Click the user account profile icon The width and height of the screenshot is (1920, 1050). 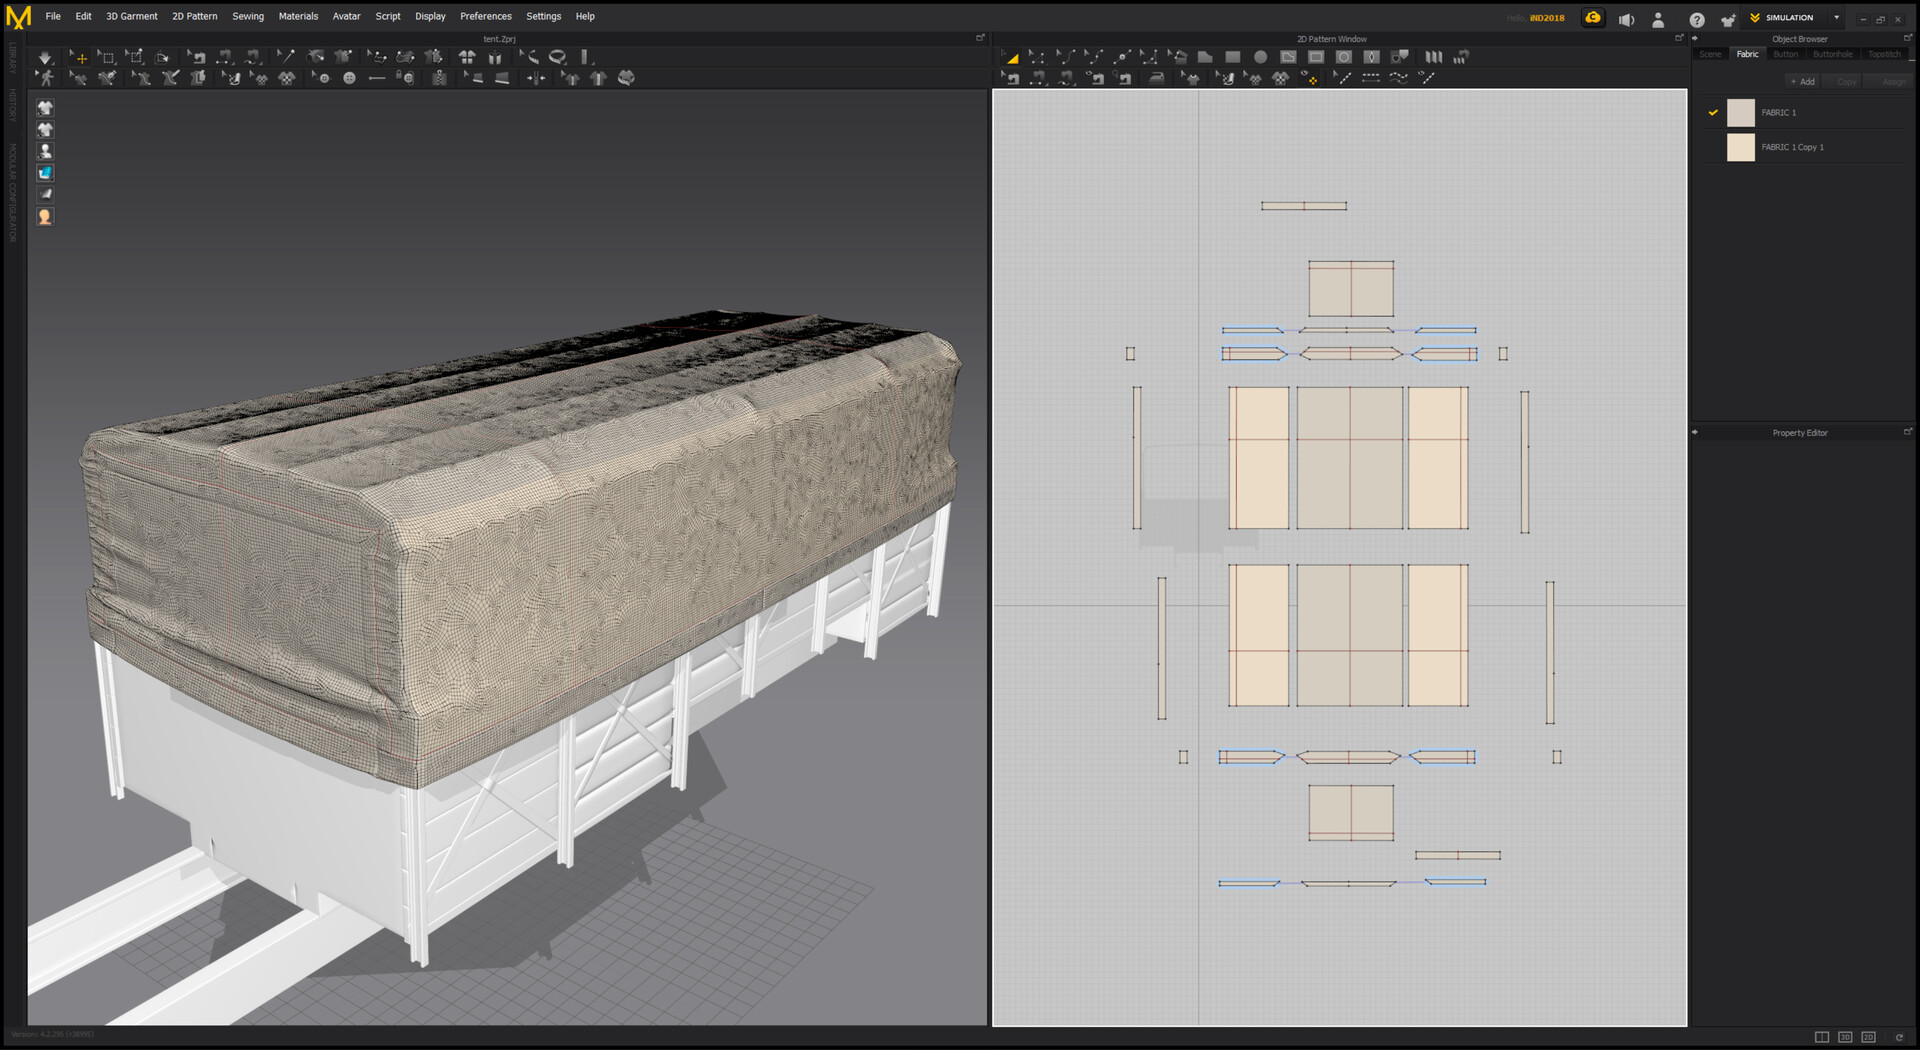tap(1658, 19)
